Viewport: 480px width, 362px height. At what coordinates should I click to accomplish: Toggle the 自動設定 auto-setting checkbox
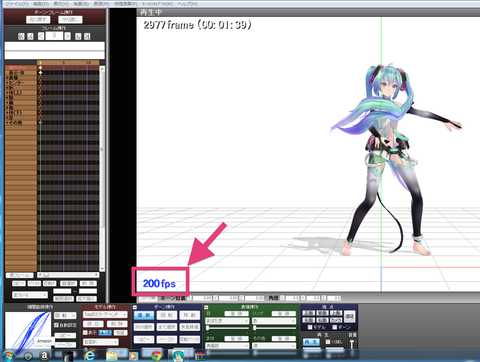pyautogui.click(x=56, y=325)
